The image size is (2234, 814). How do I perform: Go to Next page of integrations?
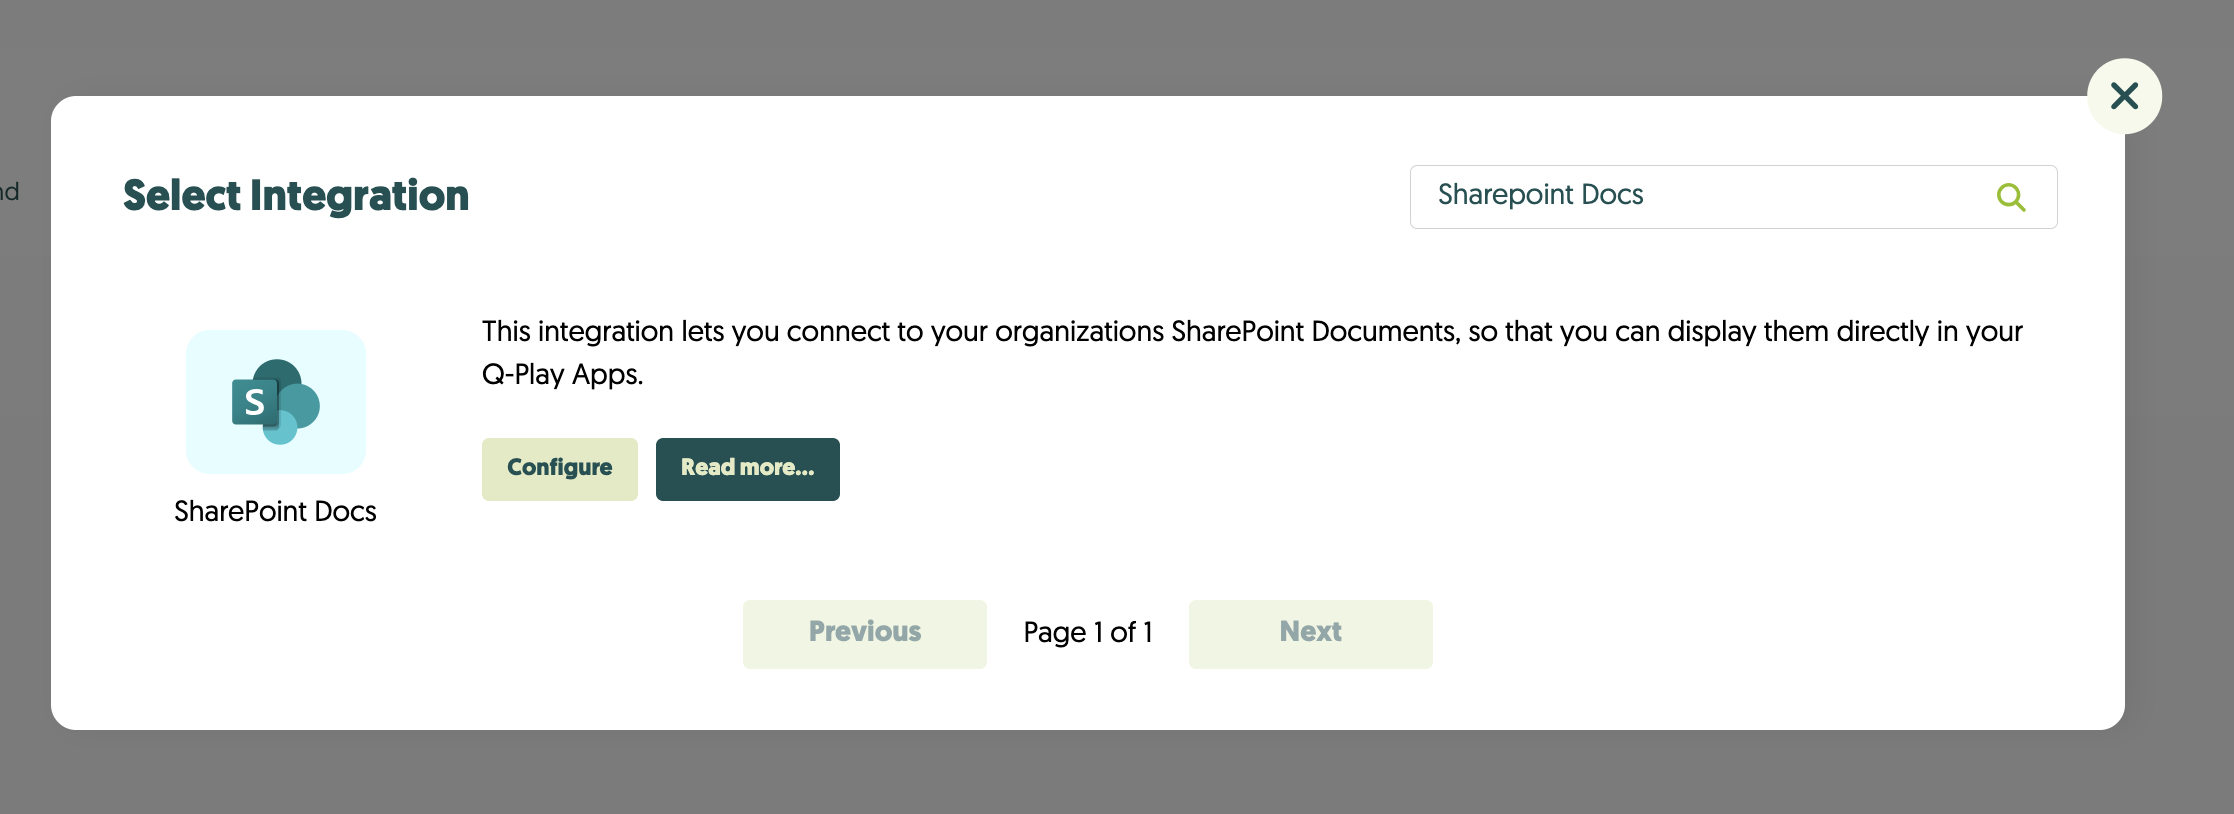click(x=1310, y=633)
